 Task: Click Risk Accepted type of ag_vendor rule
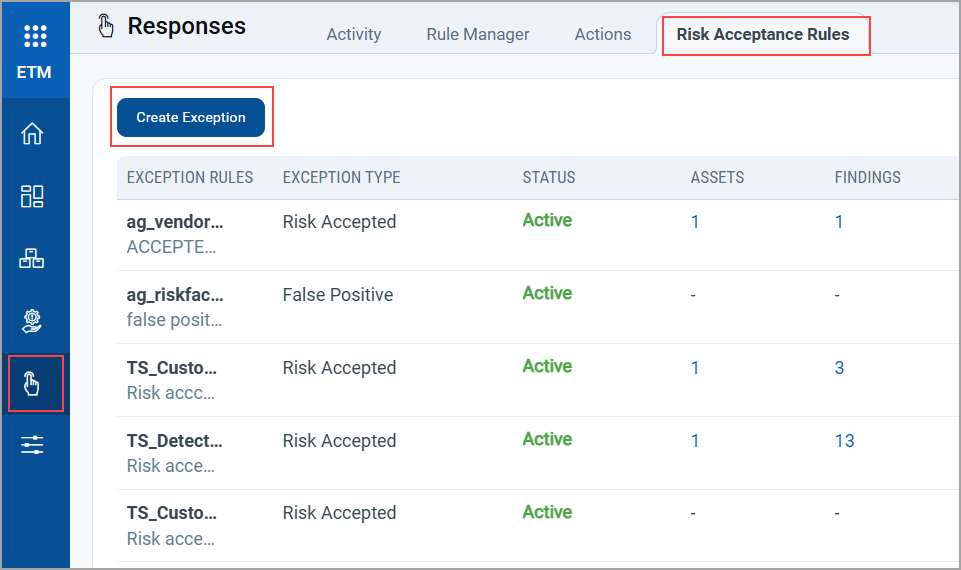pos(339,222)
